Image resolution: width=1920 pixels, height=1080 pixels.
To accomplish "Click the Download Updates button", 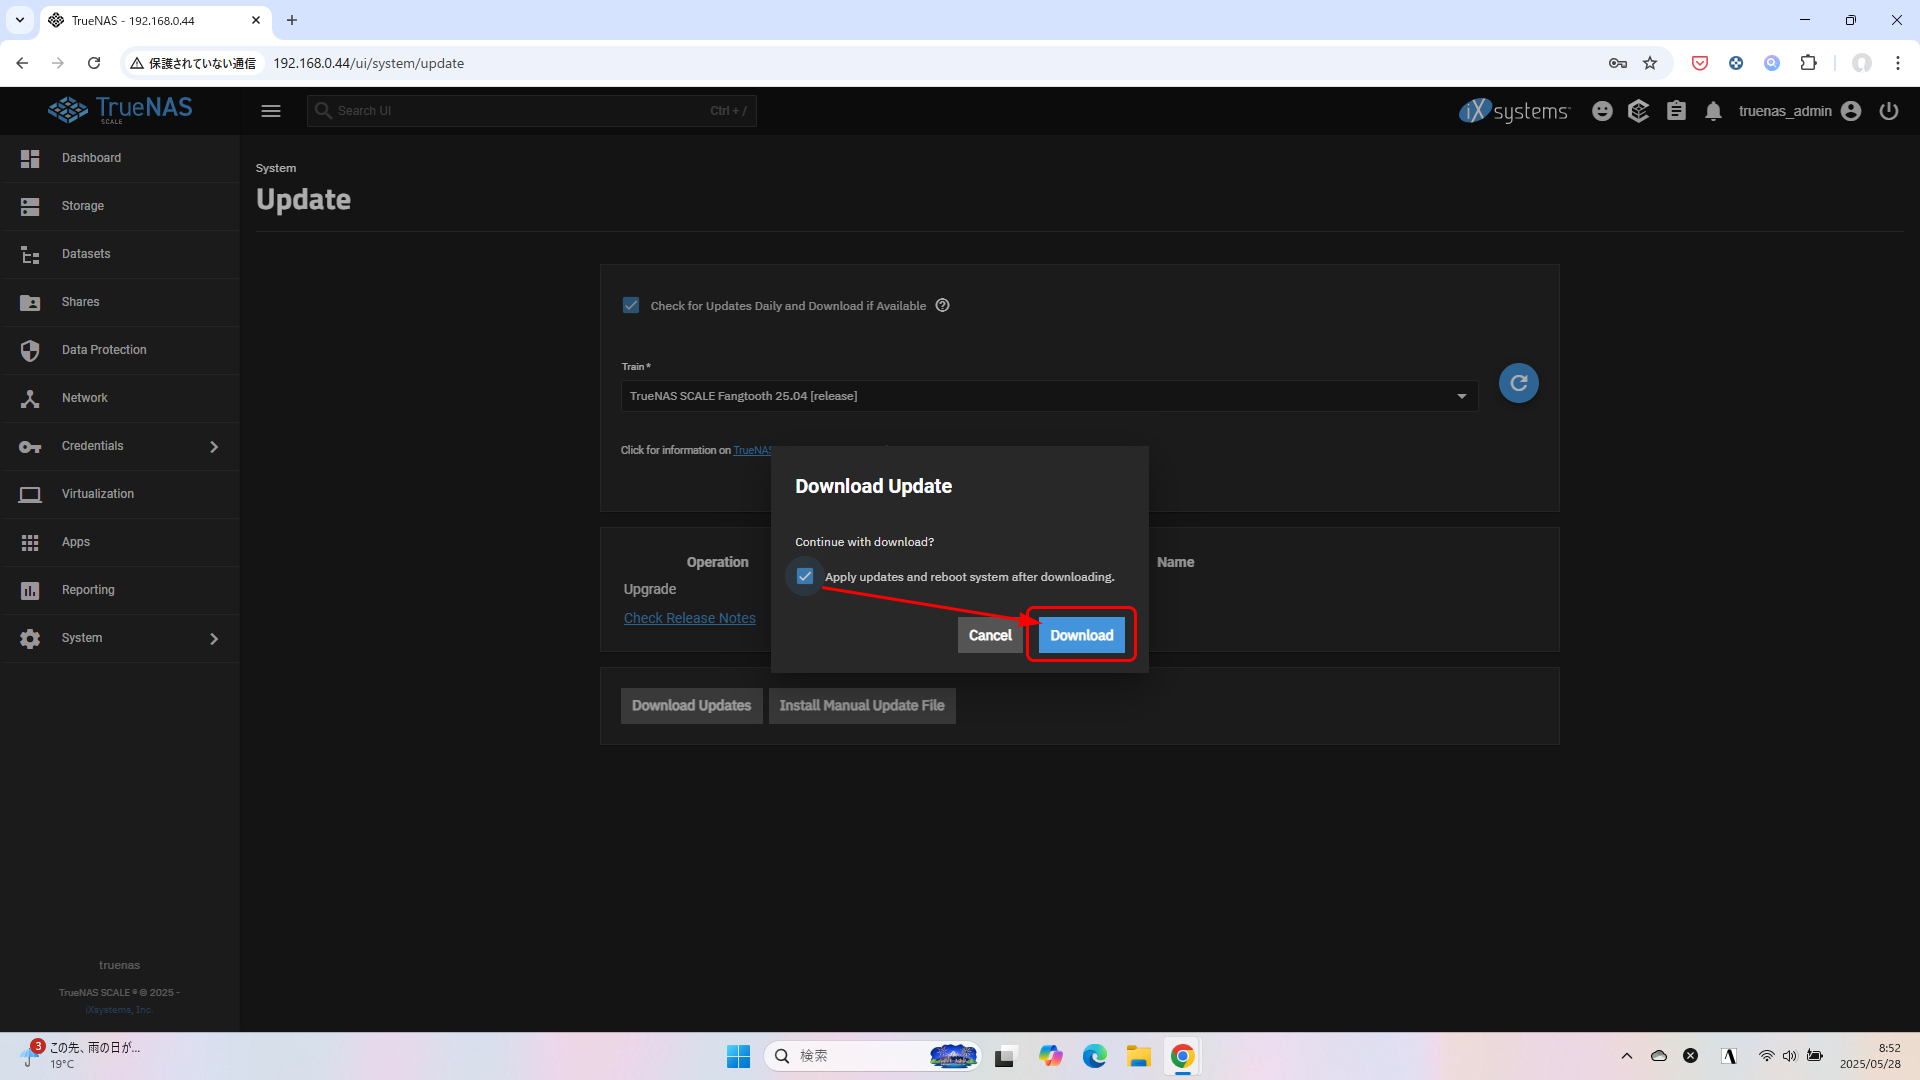I will [691, 705].
